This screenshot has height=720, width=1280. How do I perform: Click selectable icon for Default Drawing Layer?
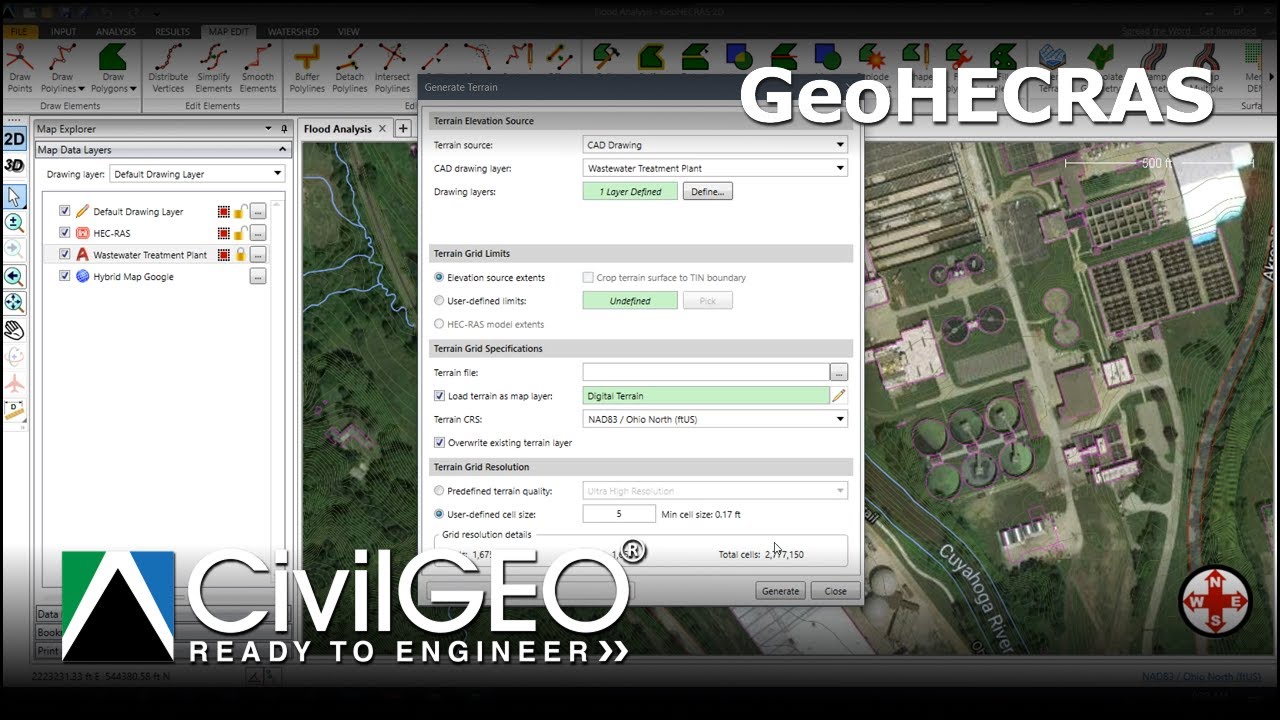pos(224,211)
